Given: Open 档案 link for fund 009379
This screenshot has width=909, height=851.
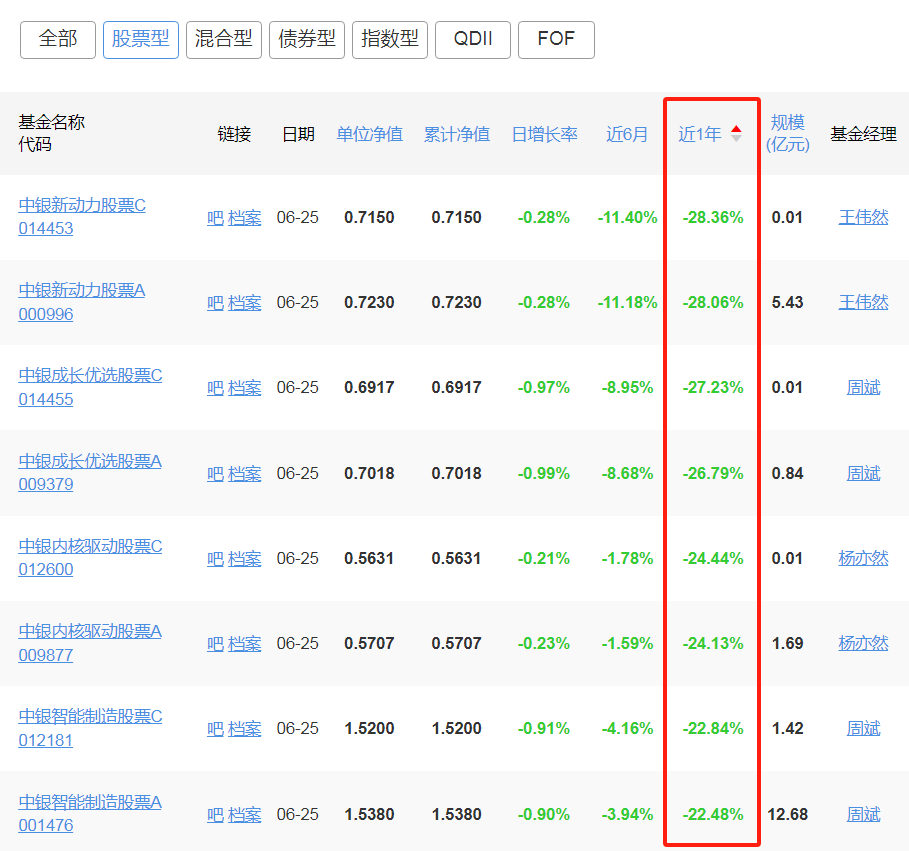Looking at the screenshot, I should (x=245, y=474).
